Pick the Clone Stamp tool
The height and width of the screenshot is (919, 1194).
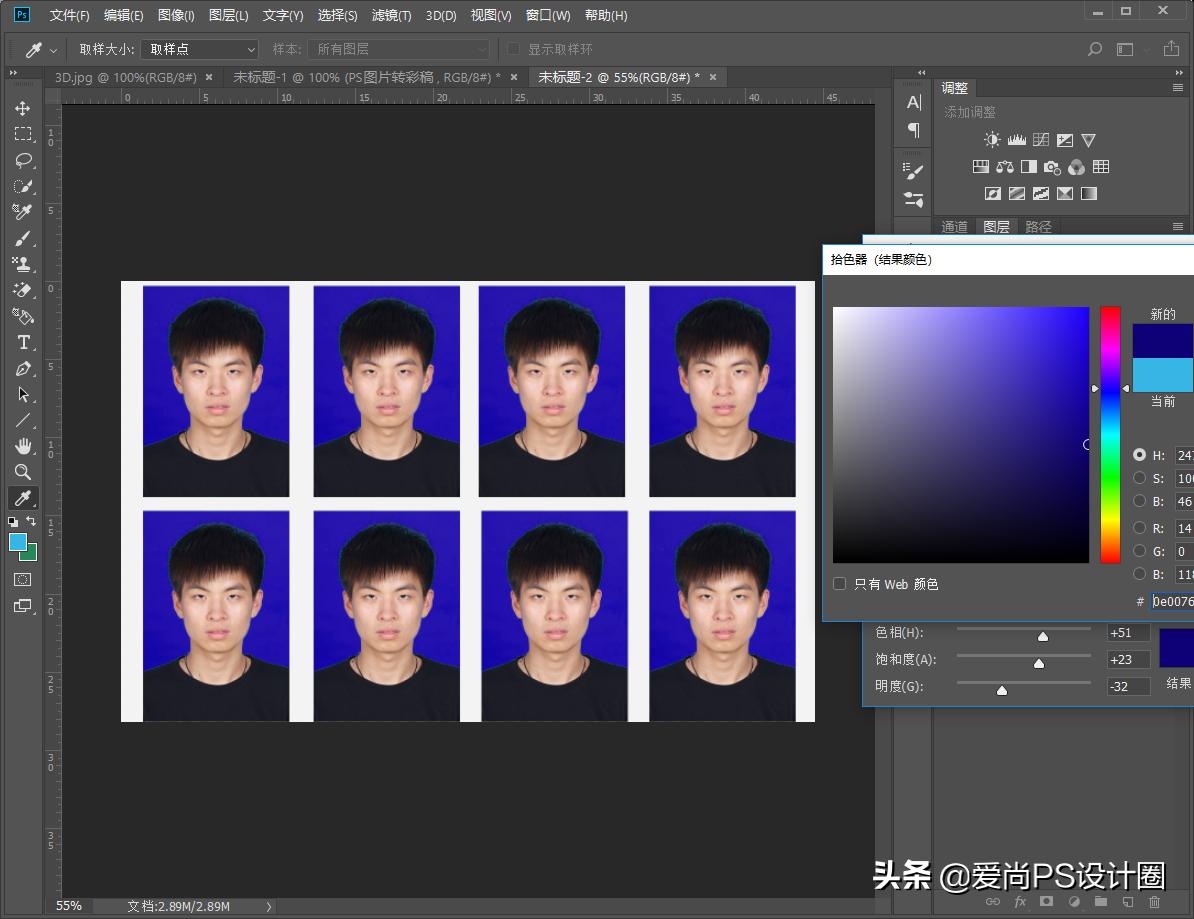pyautogui.click(x=22, y=264)
